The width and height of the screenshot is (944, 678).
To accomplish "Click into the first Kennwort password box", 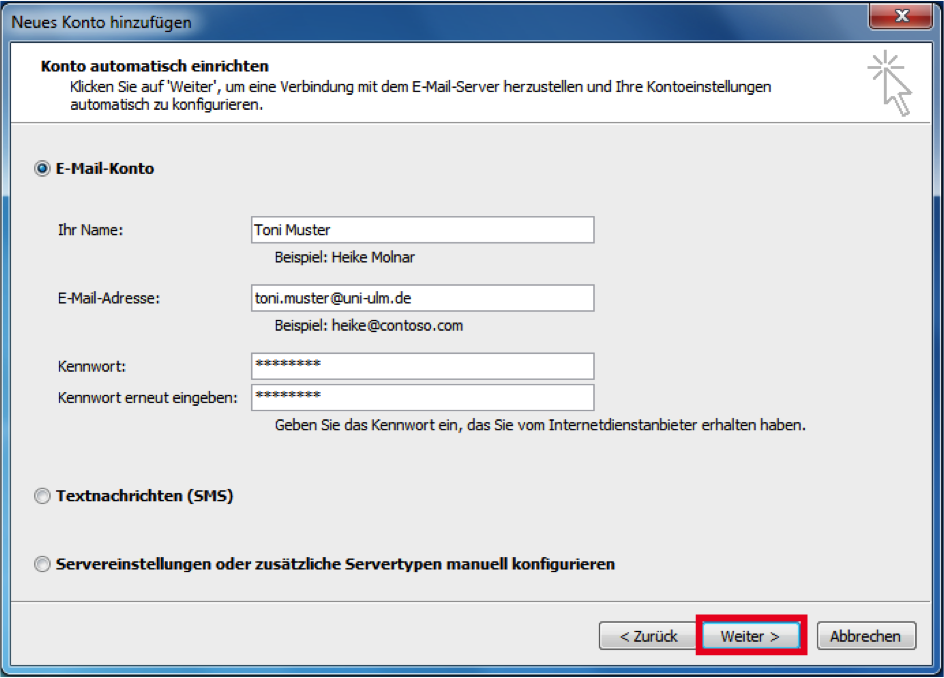I will click(422, 366).
